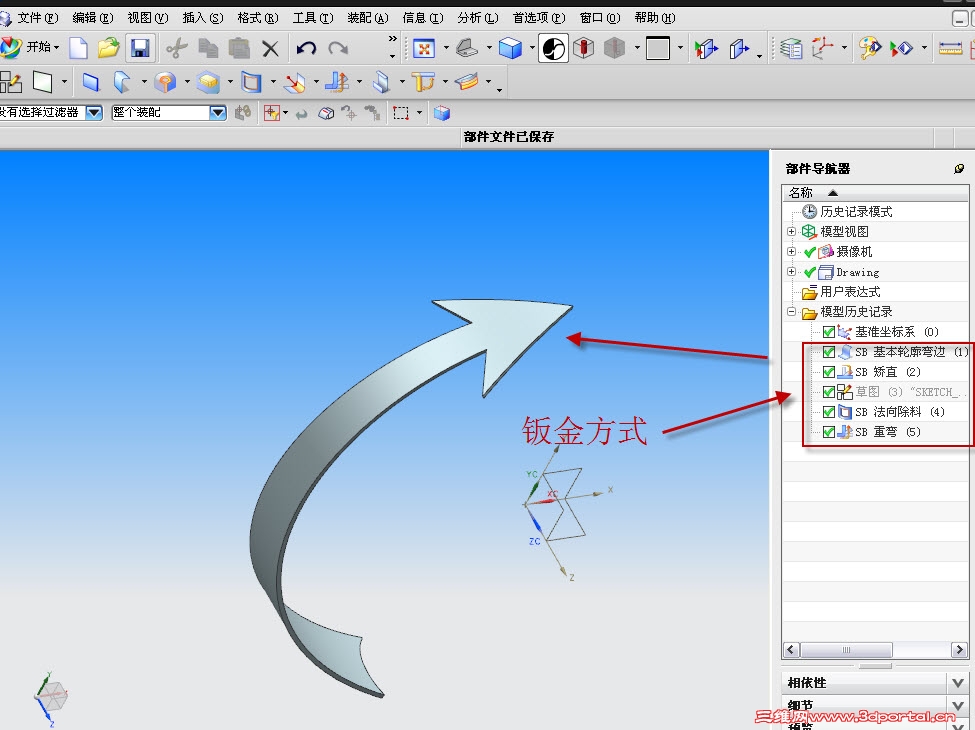Click the red section cube icon
975x730 pixels.
tap(583, 48)
